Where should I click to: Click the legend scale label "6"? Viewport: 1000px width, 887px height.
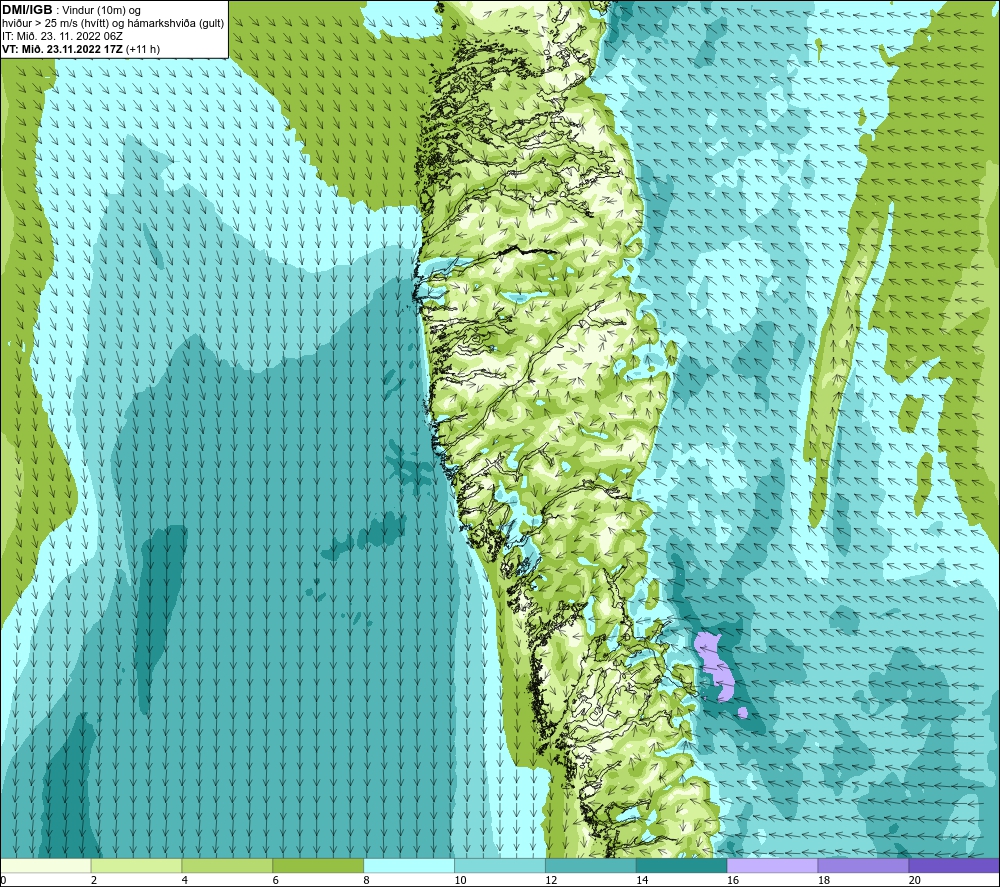pyautogui.click(x=276, y=881)
